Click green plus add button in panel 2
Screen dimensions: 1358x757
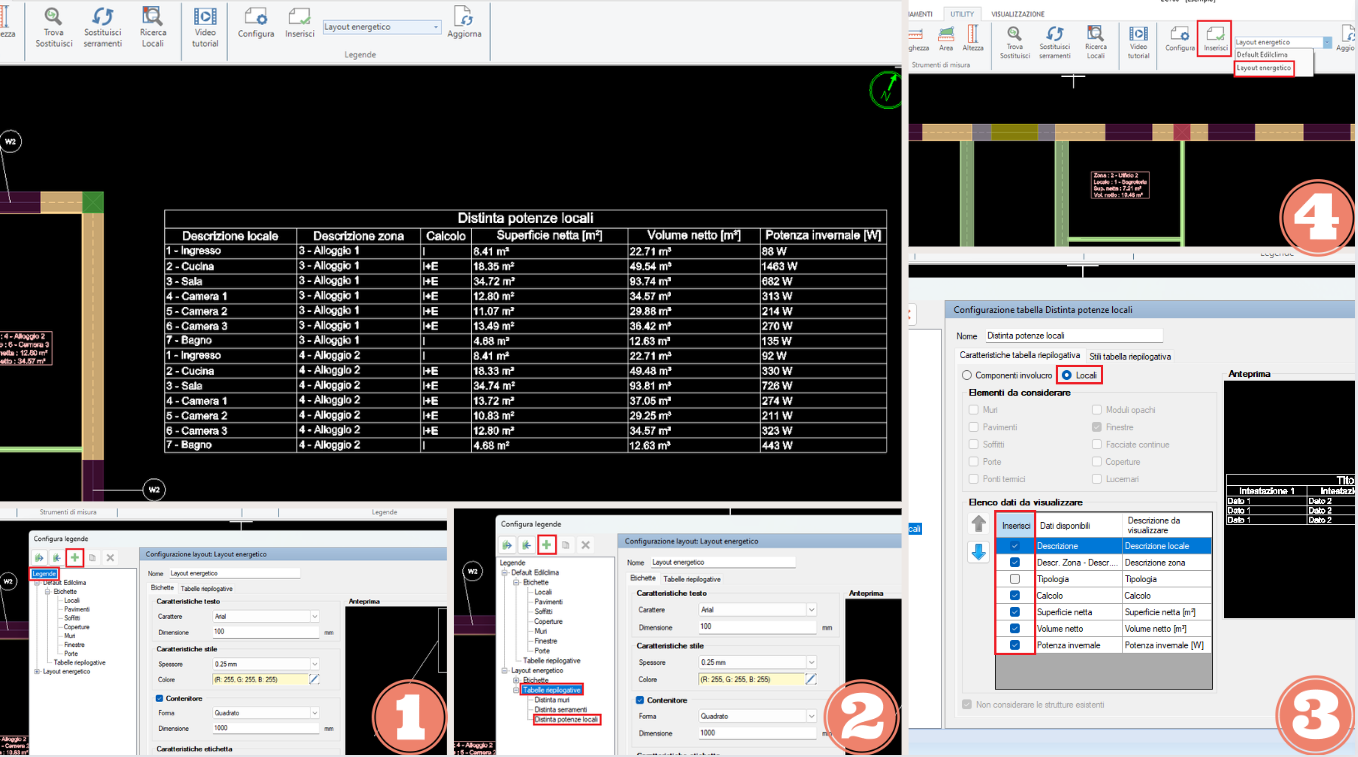(x=546, y=545)
